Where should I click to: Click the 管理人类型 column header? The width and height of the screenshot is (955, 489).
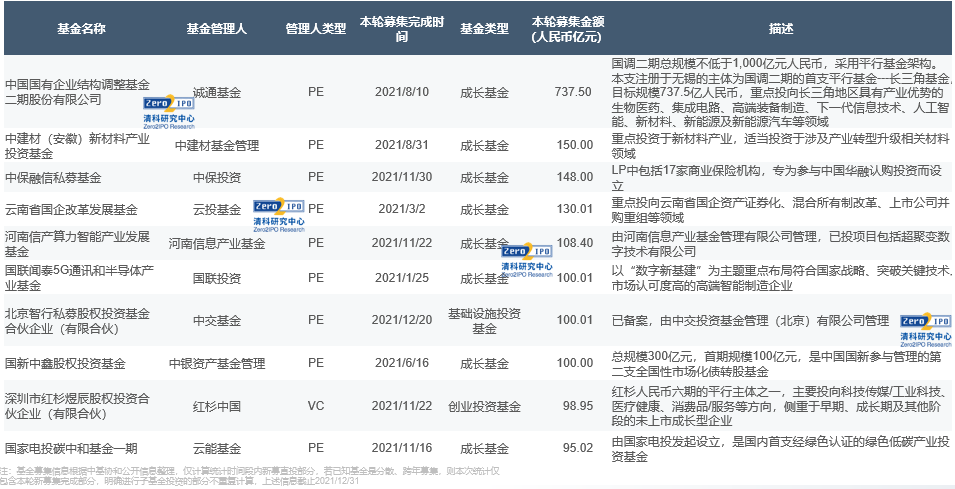[315, 29]
